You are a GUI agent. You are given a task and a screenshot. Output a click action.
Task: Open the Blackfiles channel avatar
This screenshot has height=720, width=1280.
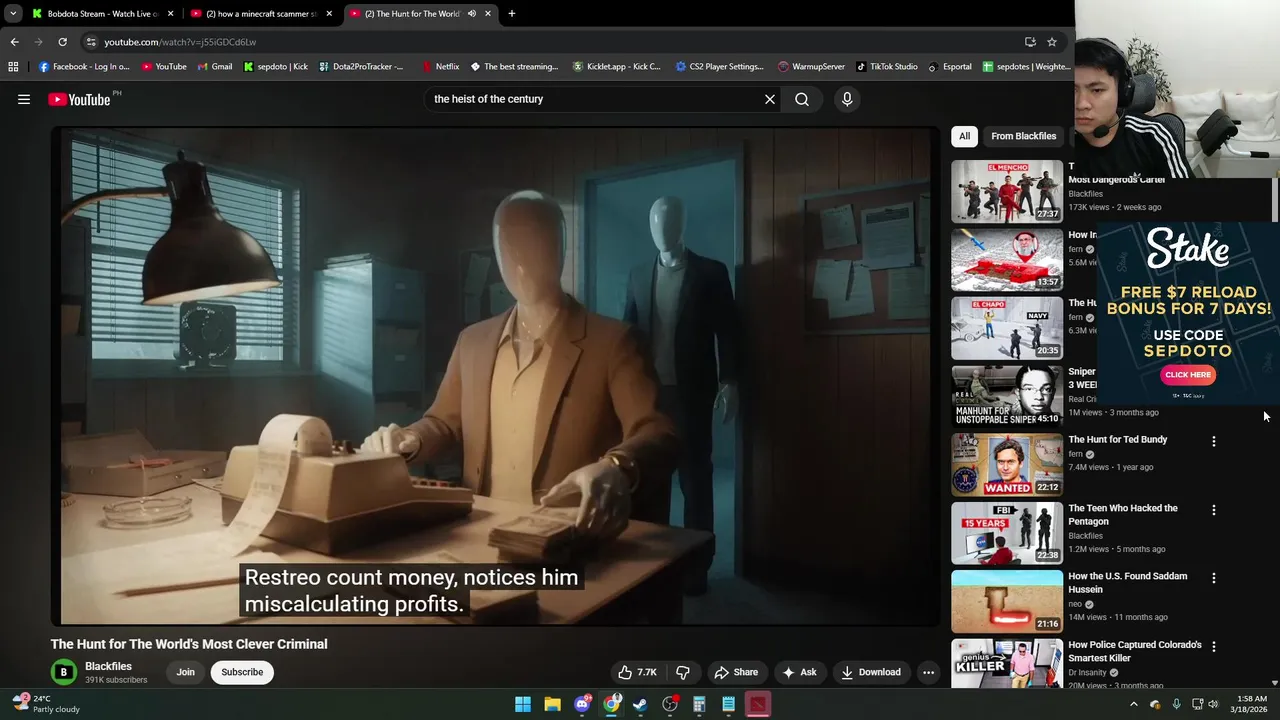(63, 672)
